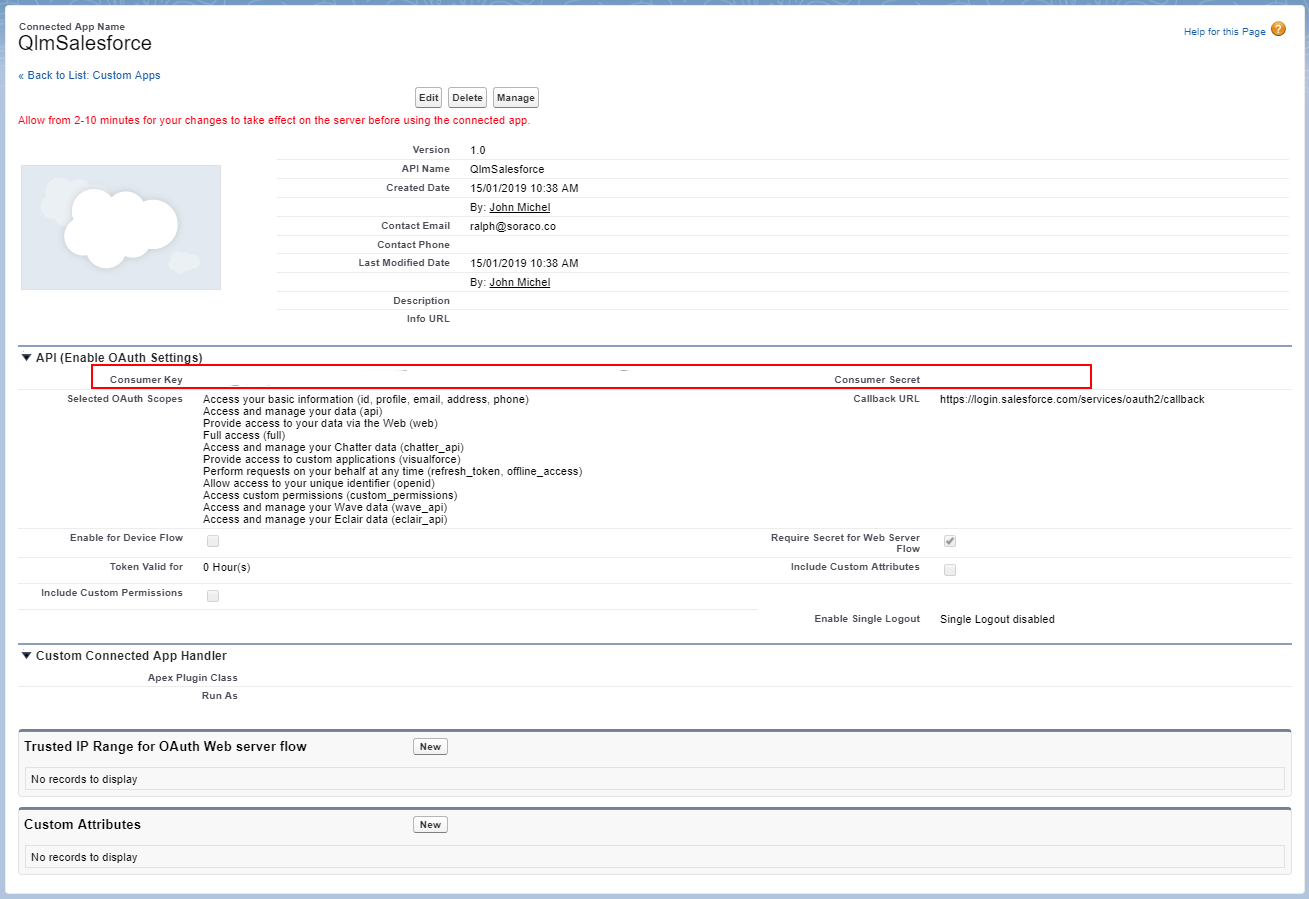Click the Version value 1.0
1309x899 pixels.
tap(478, 150)
